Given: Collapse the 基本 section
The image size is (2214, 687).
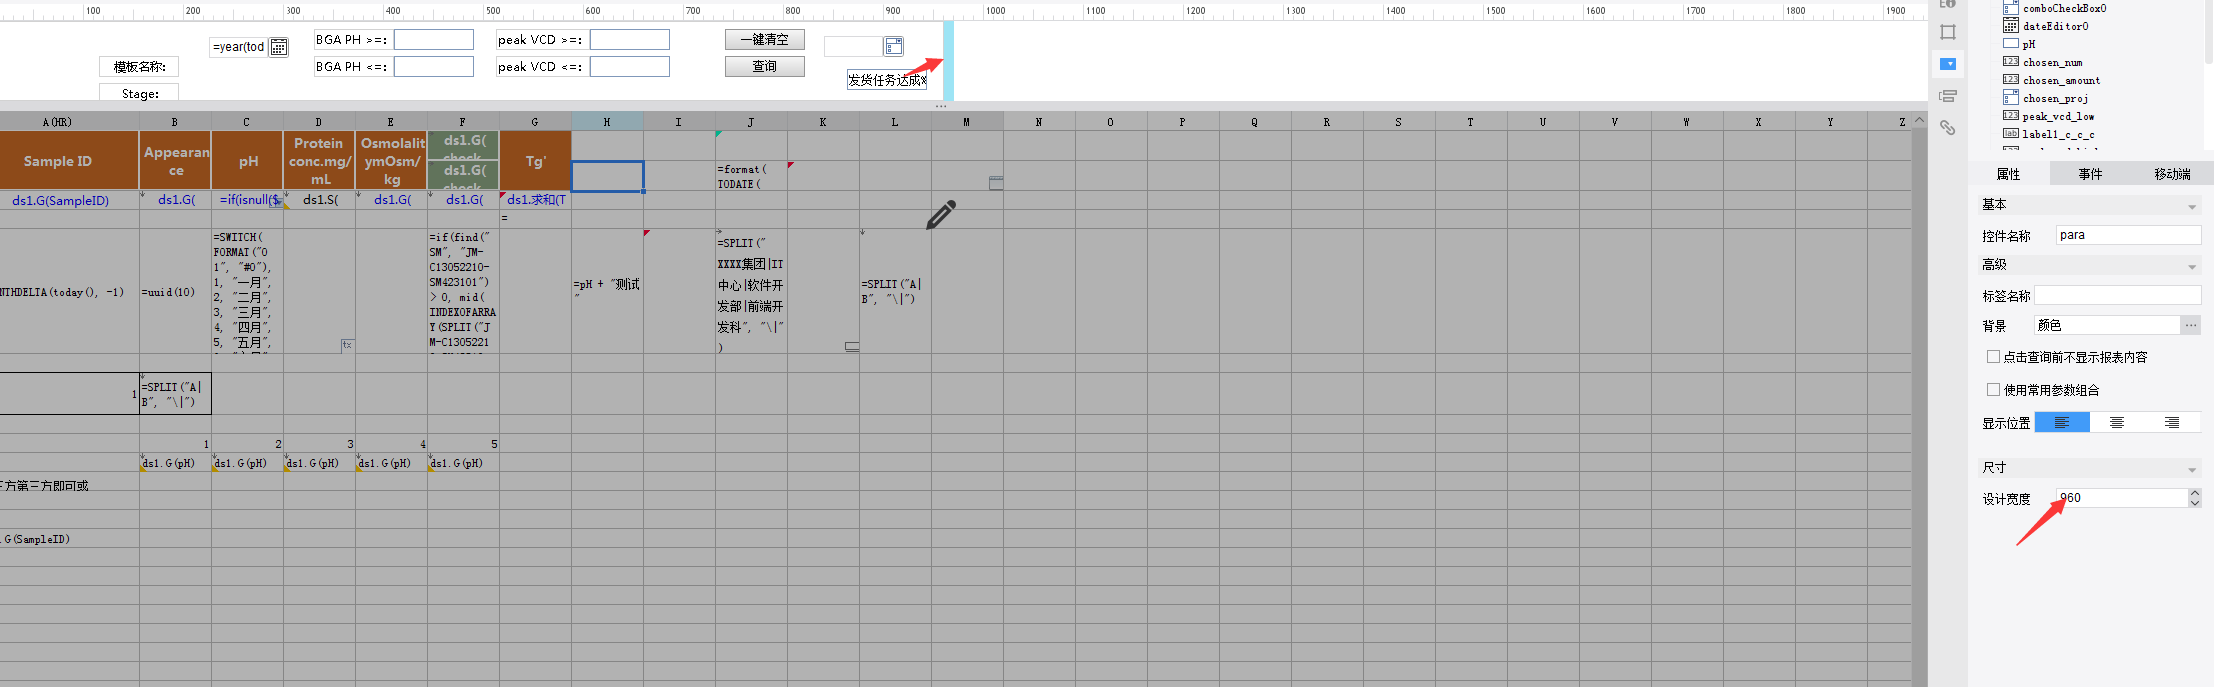Looking at the screenshot, I should 2192,206.
